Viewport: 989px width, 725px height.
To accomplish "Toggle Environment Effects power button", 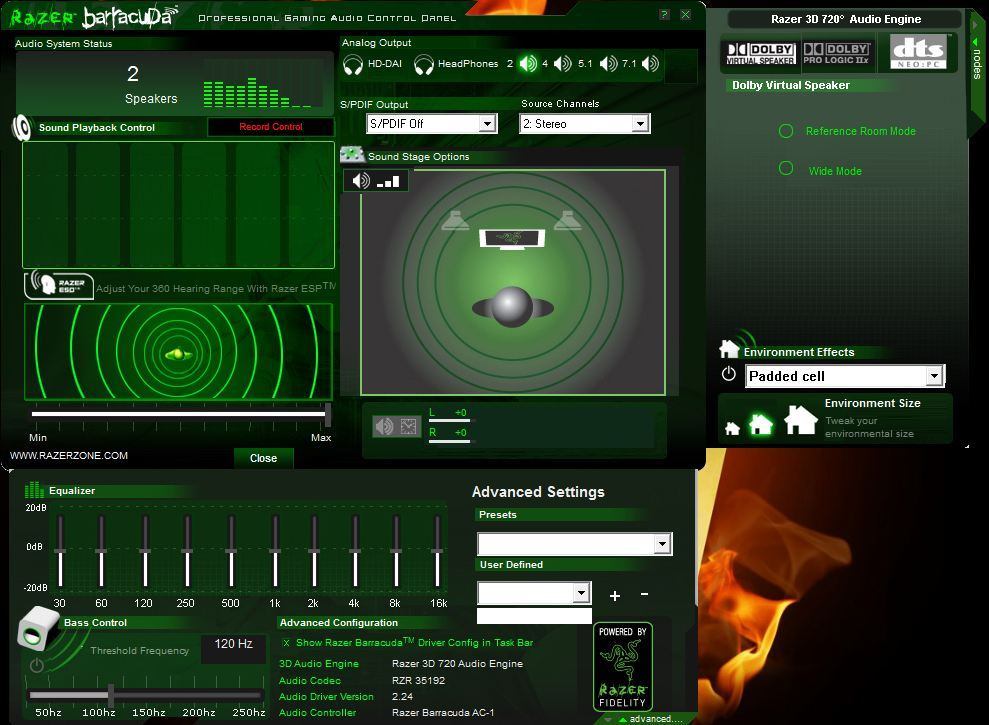I will click(729, 374).
